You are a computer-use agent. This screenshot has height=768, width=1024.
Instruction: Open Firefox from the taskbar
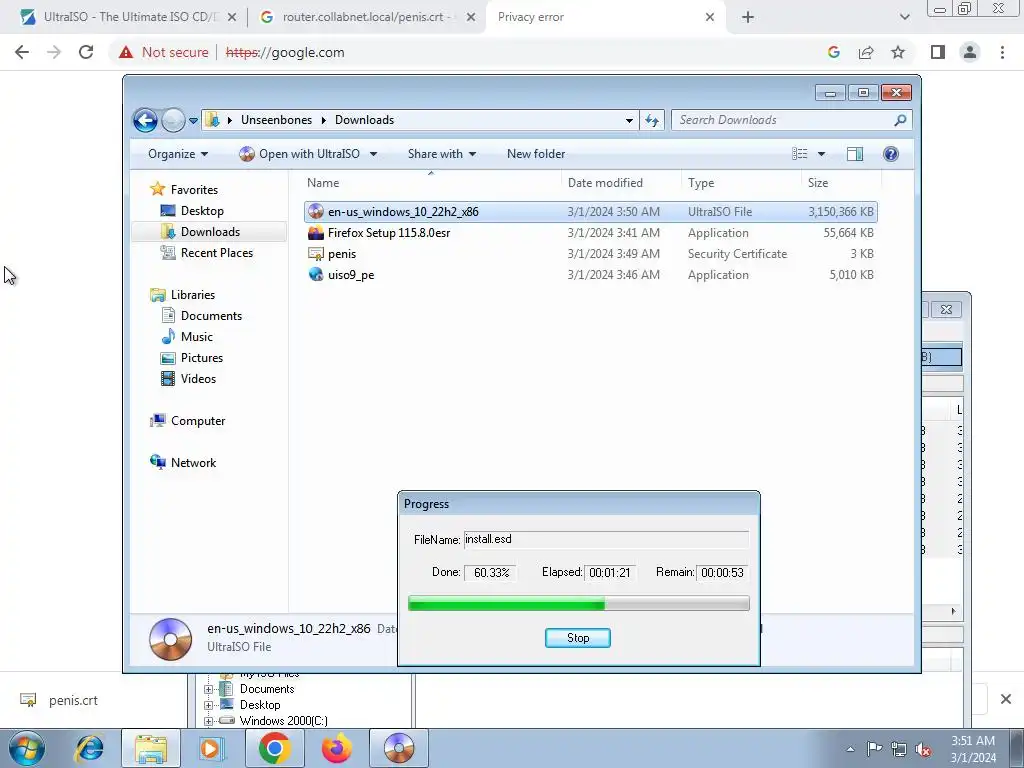(336, 748)
